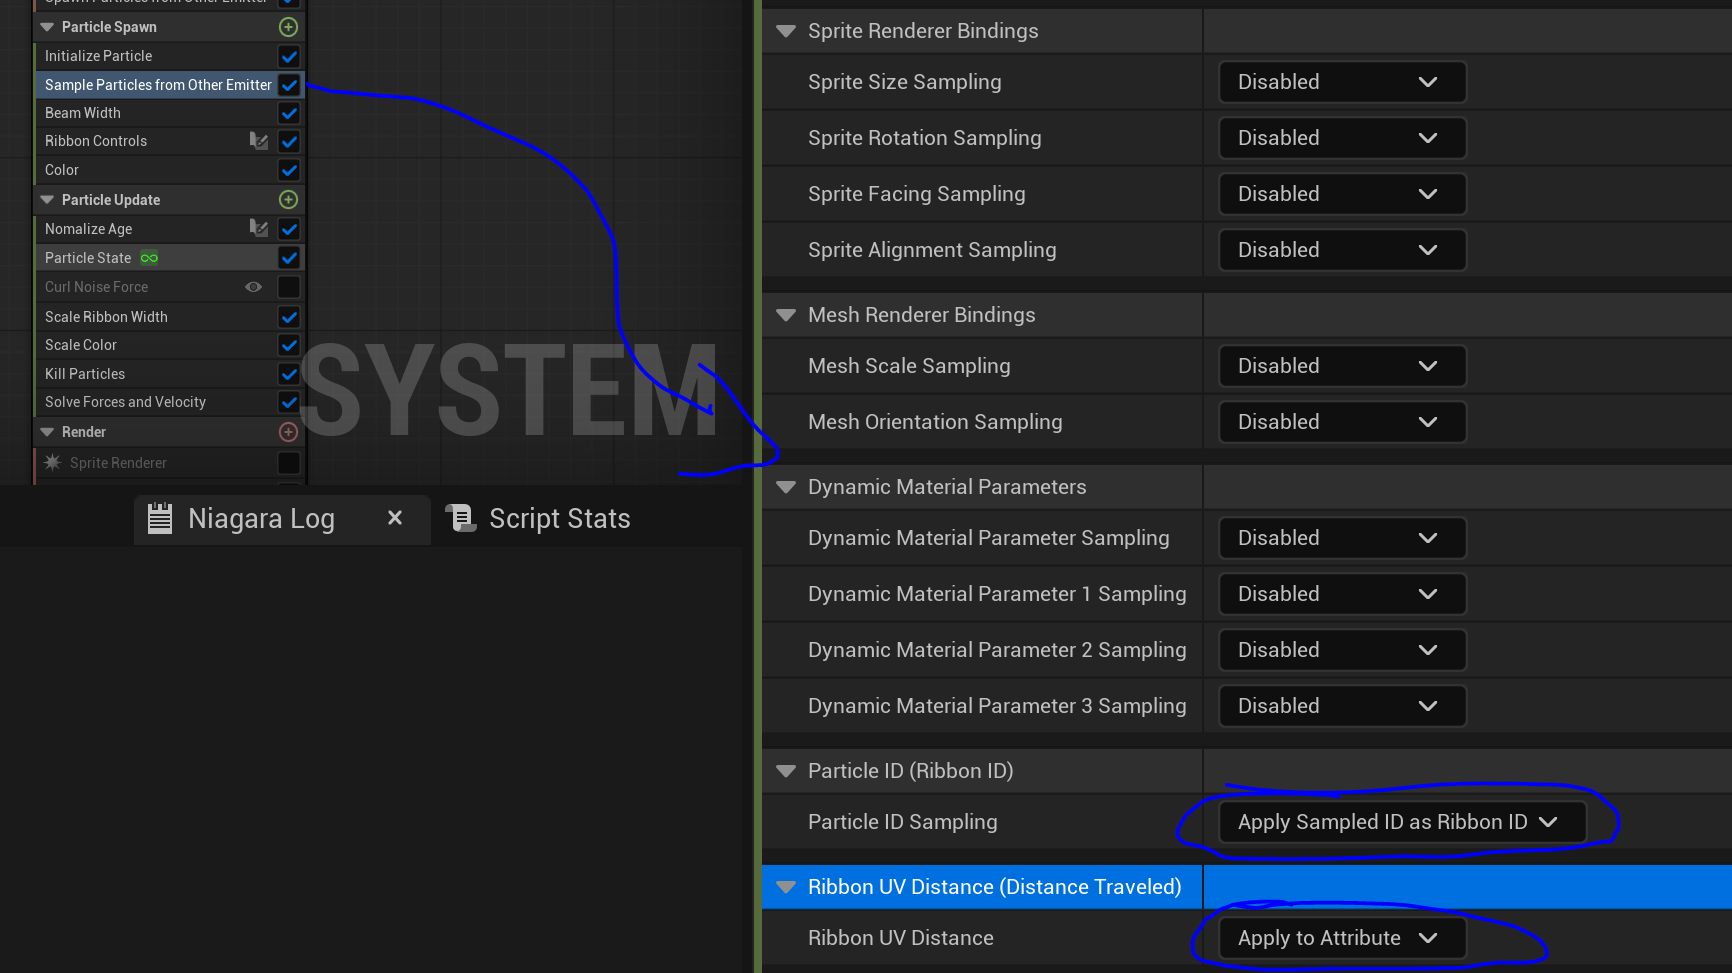
Task: Close the Niagara Log tab
Action: coord(395,518)
